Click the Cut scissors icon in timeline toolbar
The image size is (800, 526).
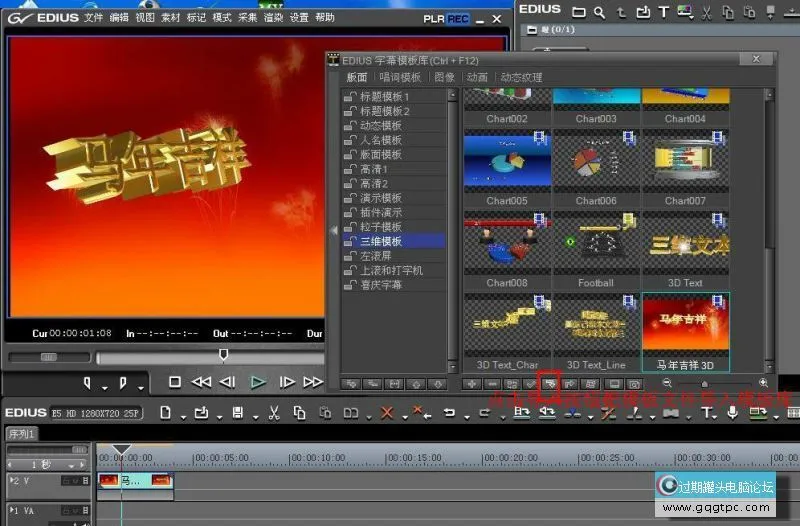click(272, 413)
